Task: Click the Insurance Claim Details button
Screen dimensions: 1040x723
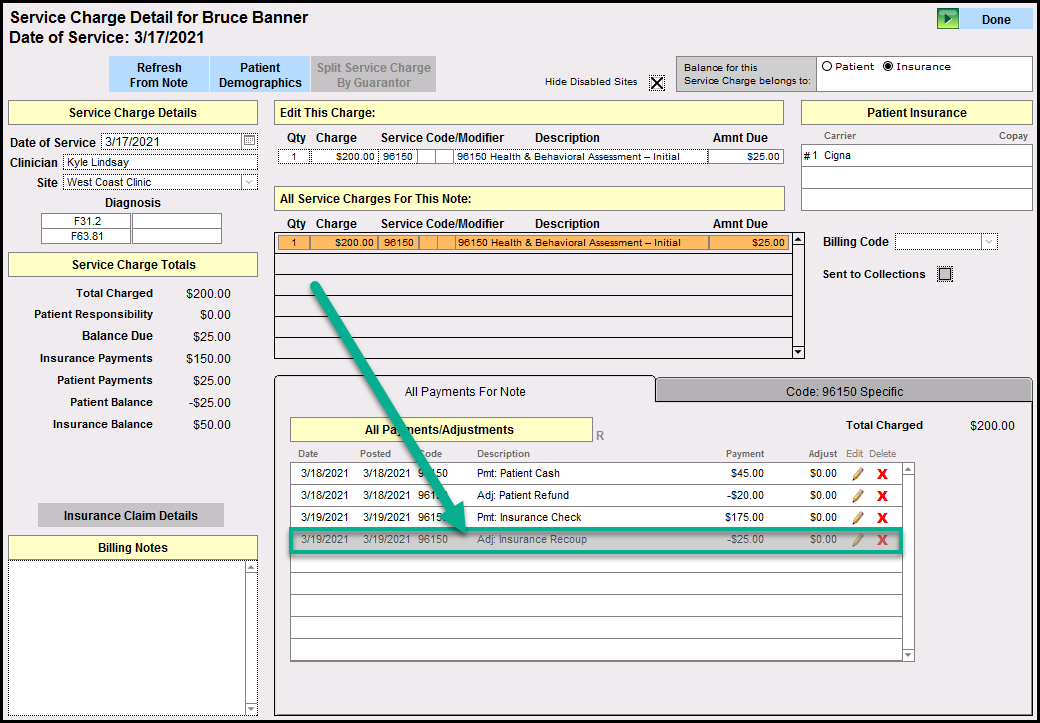Action: (x=131, y=516)
